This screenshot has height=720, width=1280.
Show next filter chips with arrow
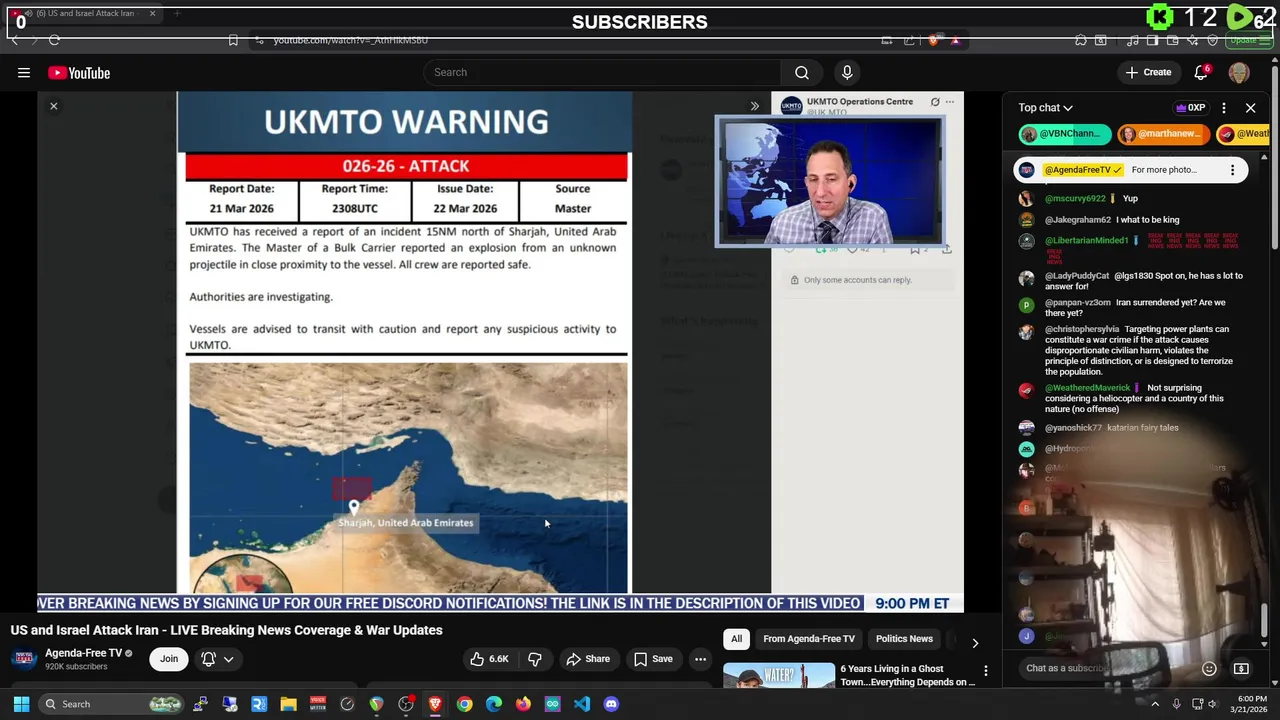tap(975, 643)
